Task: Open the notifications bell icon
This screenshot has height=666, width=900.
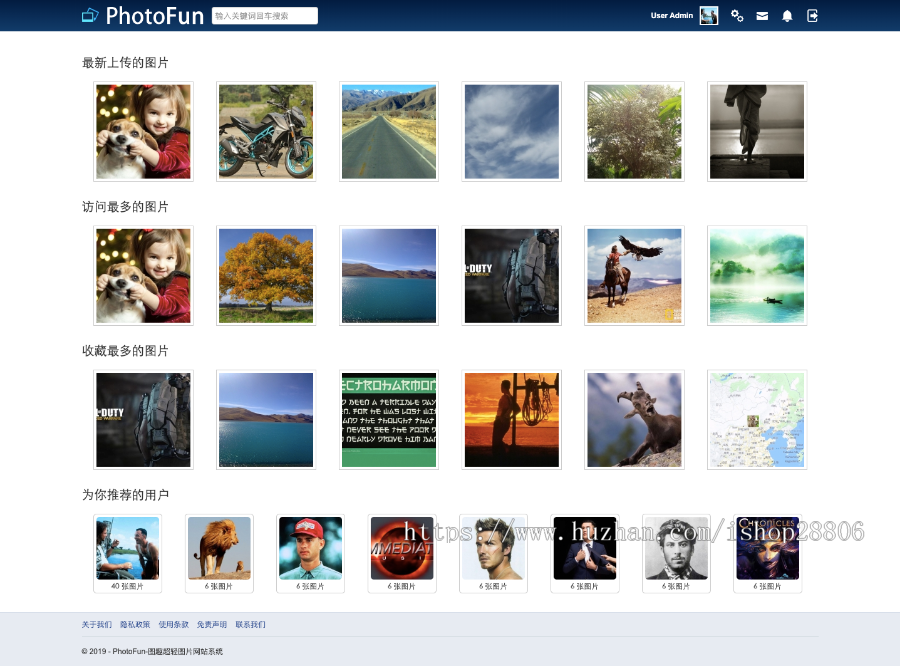Action: coord(788,16)
